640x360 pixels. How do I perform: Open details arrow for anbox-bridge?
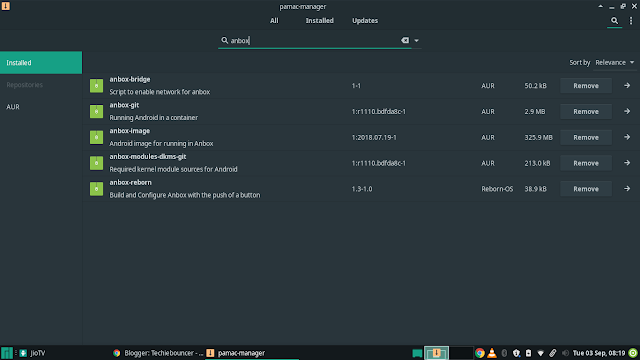coord(627,85)
